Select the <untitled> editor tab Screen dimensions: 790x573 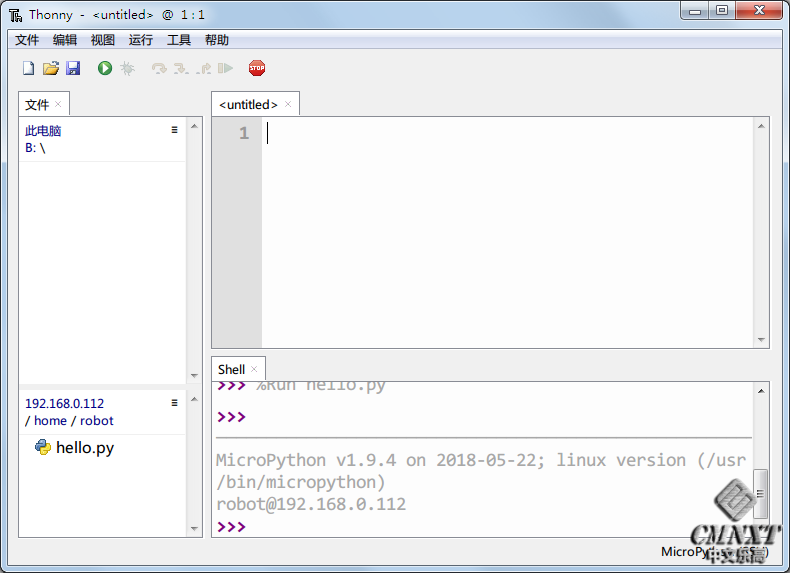pyautogui.click(x=248, y=104)
